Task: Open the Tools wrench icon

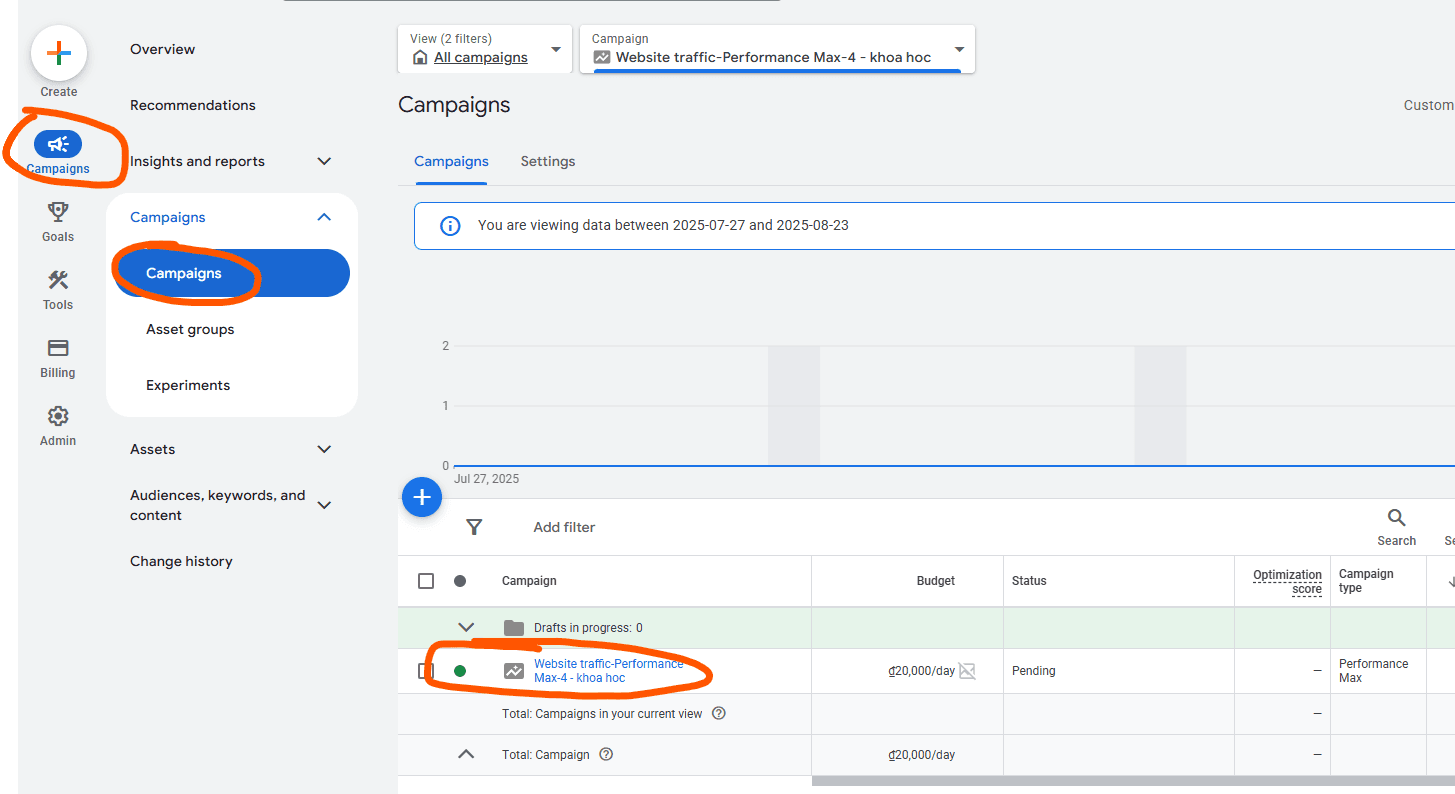Action: [x=58, y=281]
